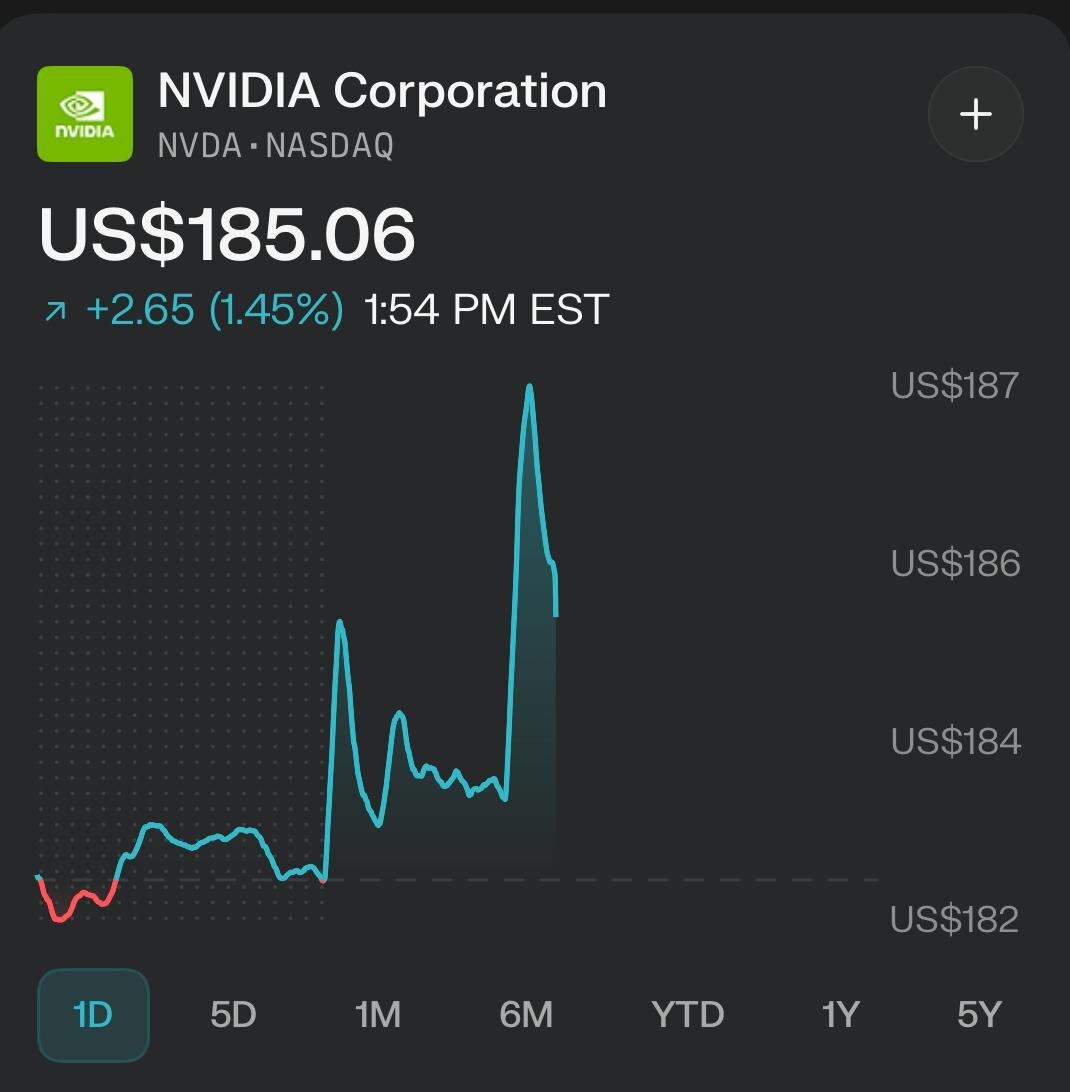Screen dimensions: 1070x1092
Task: Switch to the 1Y chart range
Action: pyautogui.click(x=840, y=1015)
